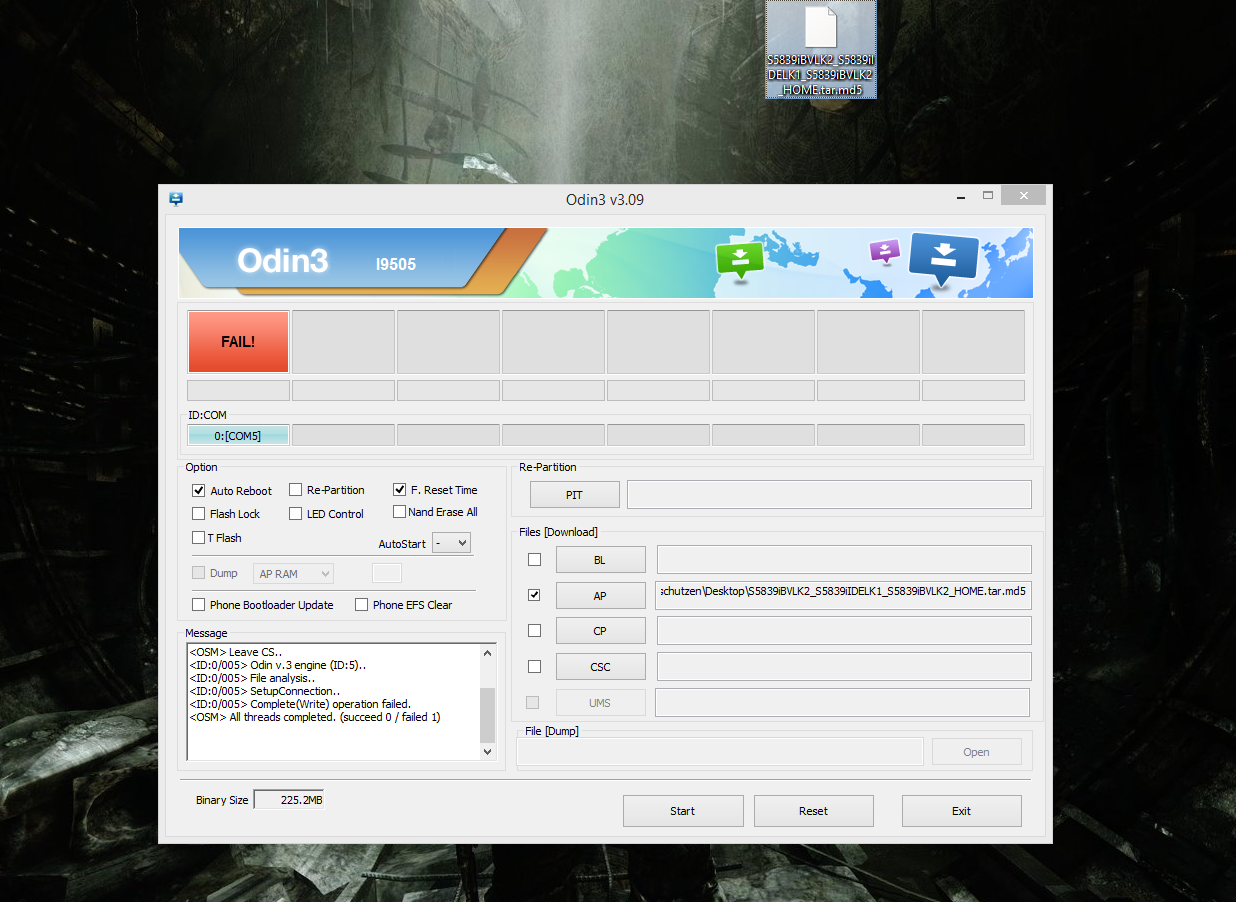The width and height of the screenshot is (1236, 902).
Task: Click the PIT file path field
Action: click(x=829, y=494)
